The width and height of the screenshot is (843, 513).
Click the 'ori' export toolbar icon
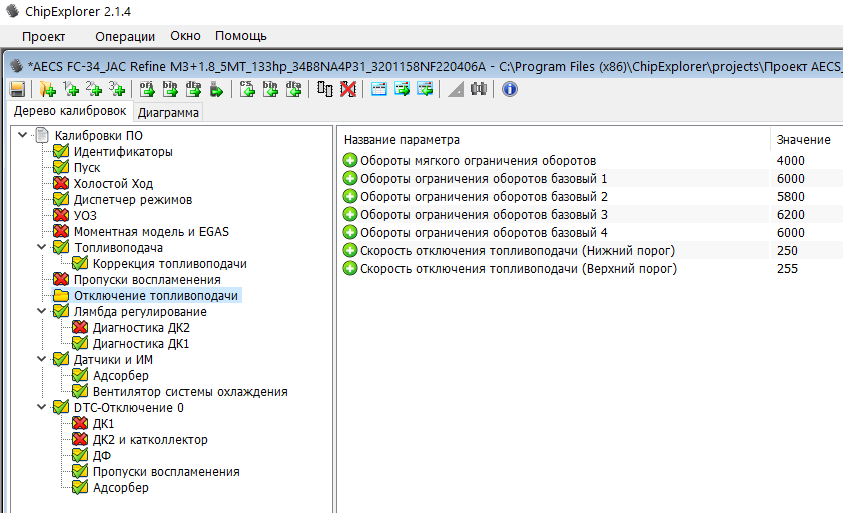(x=147, y=89)
